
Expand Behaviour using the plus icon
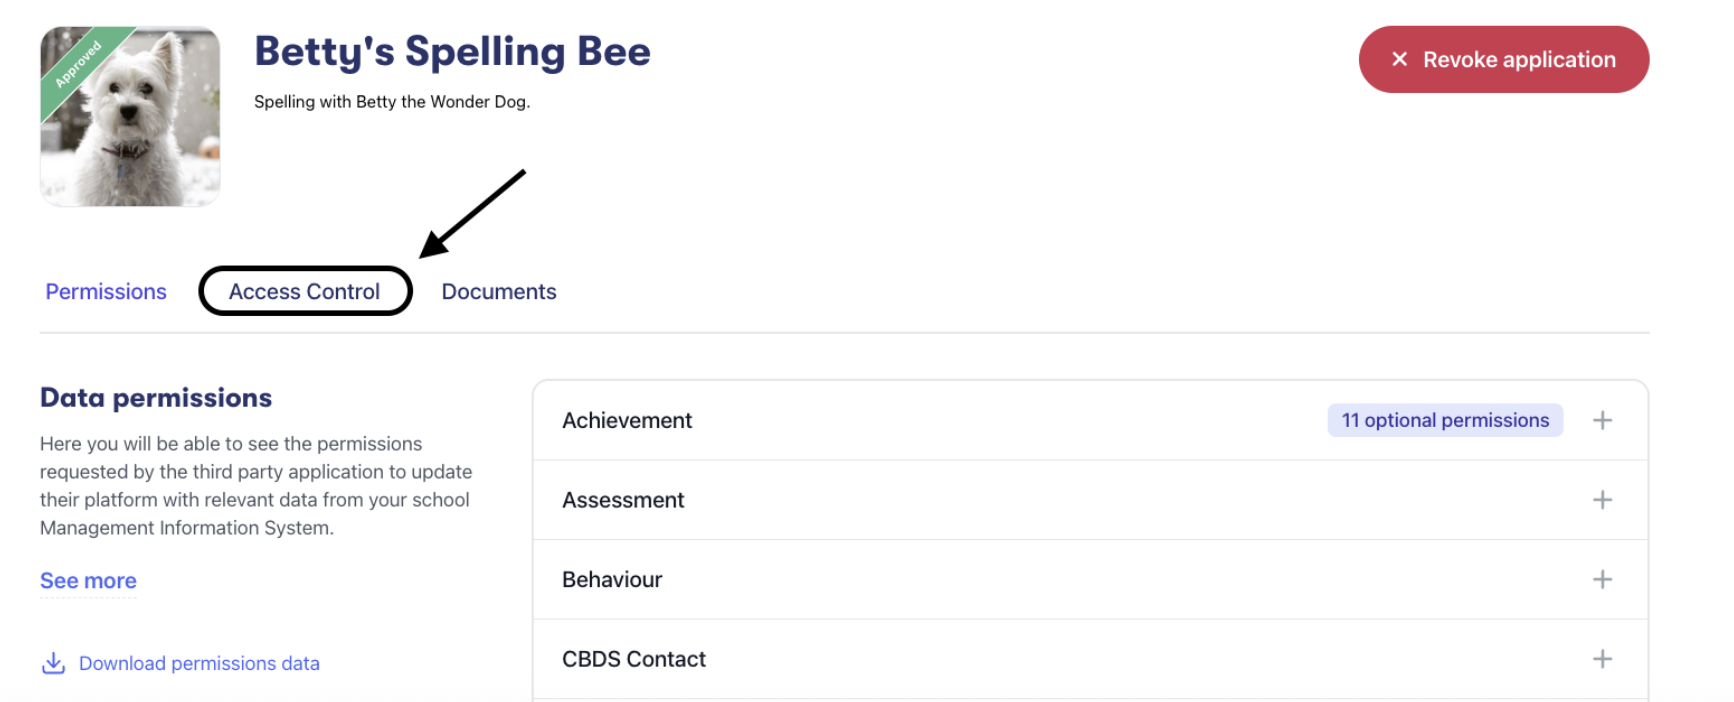click(1602, 580)
